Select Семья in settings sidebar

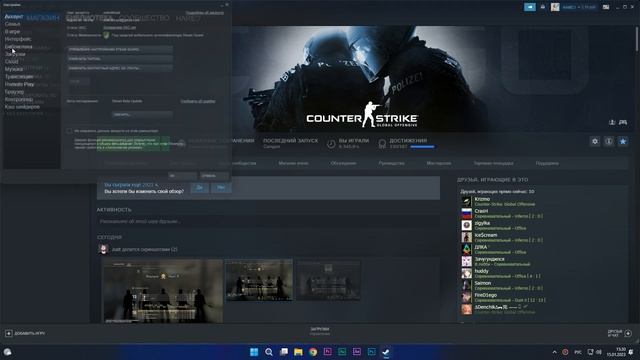click(12, 24)
